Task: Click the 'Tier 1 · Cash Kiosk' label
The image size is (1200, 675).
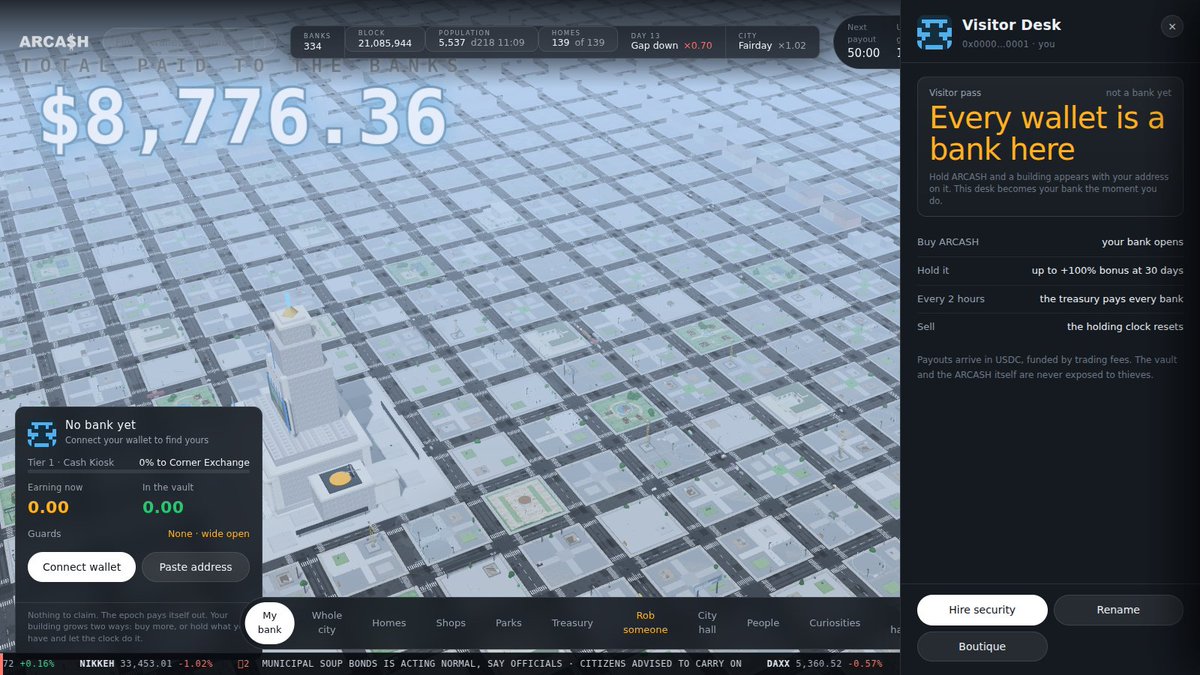Action: click(x=71, y=463)
